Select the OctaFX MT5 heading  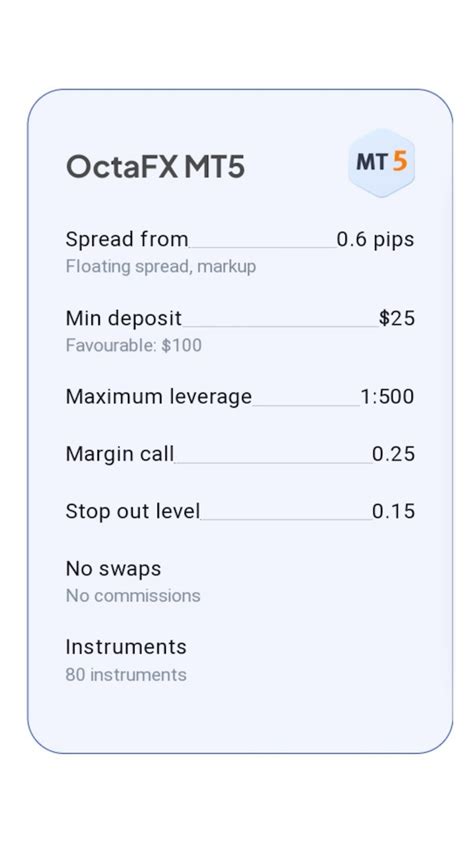point(155,167)
